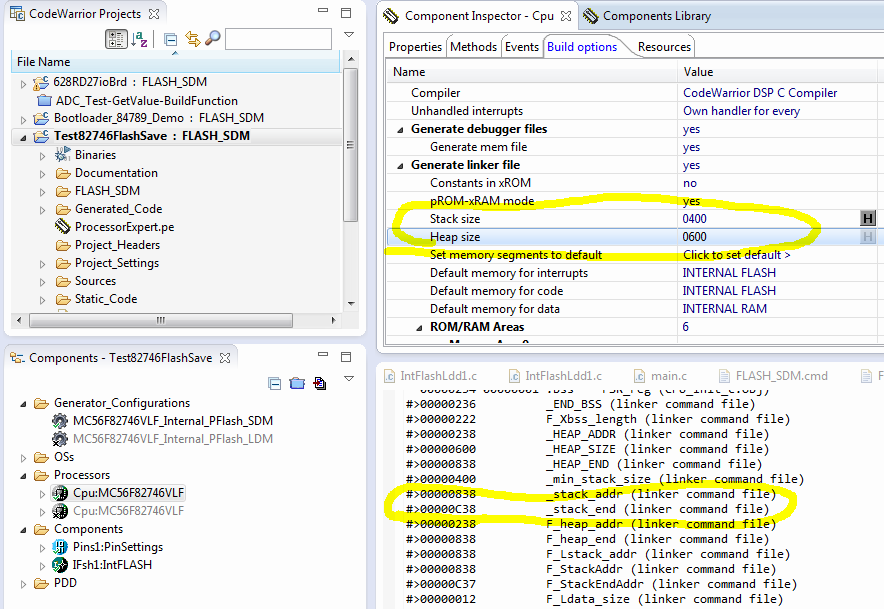
Task: Click 'Own handler for every' value
Action: point(741,111)
